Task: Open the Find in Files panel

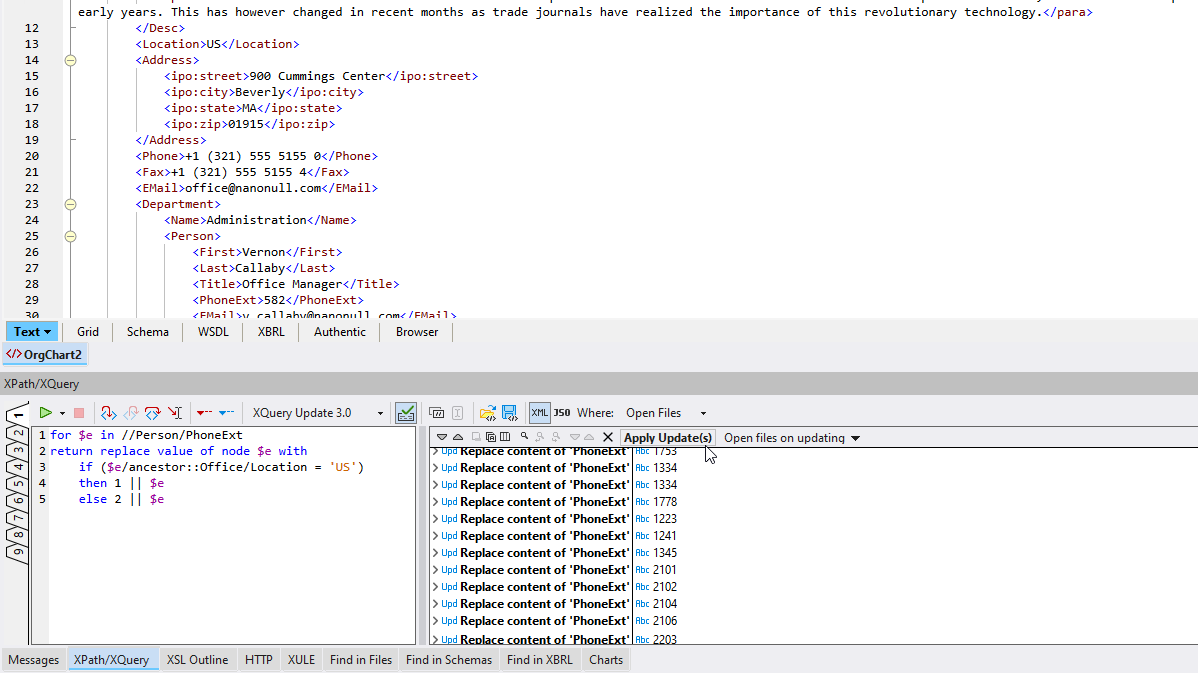Action: [360, 659]
